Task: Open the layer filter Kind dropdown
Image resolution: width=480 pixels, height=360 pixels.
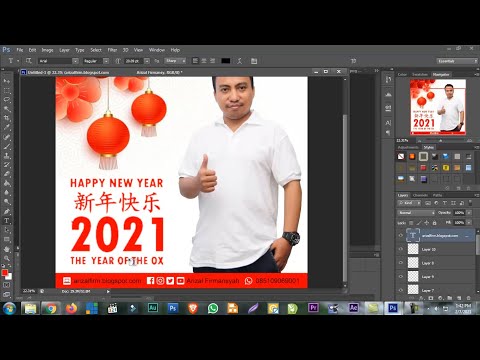Action: point(409,203)
